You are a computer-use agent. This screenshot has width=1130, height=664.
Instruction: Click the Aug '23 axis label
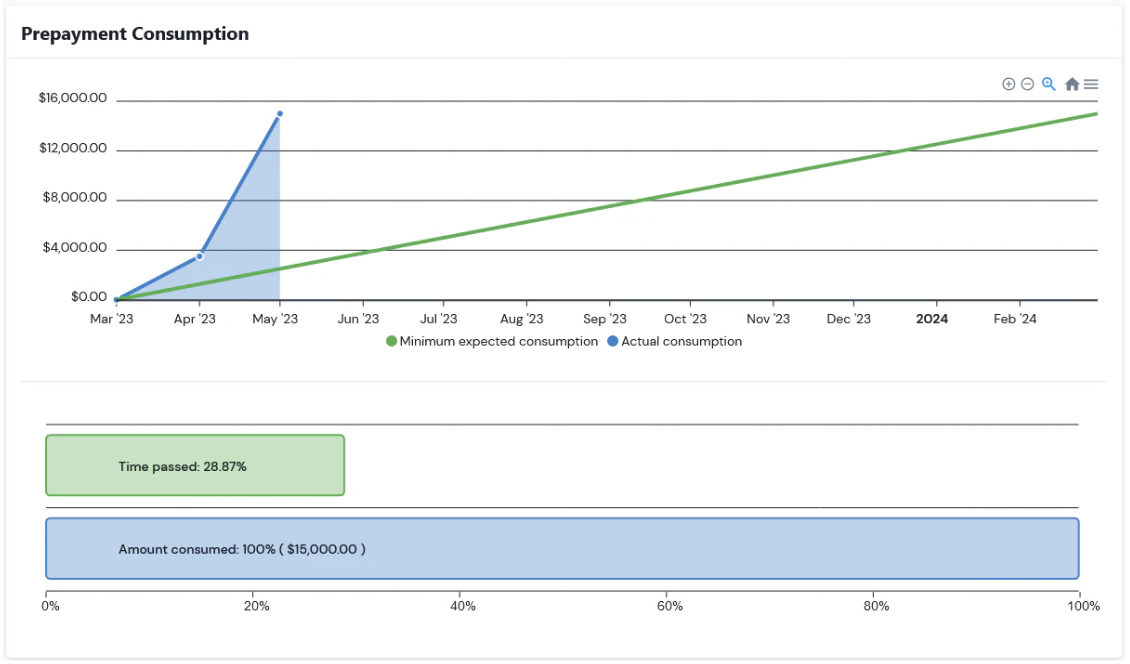coord(522,319)
